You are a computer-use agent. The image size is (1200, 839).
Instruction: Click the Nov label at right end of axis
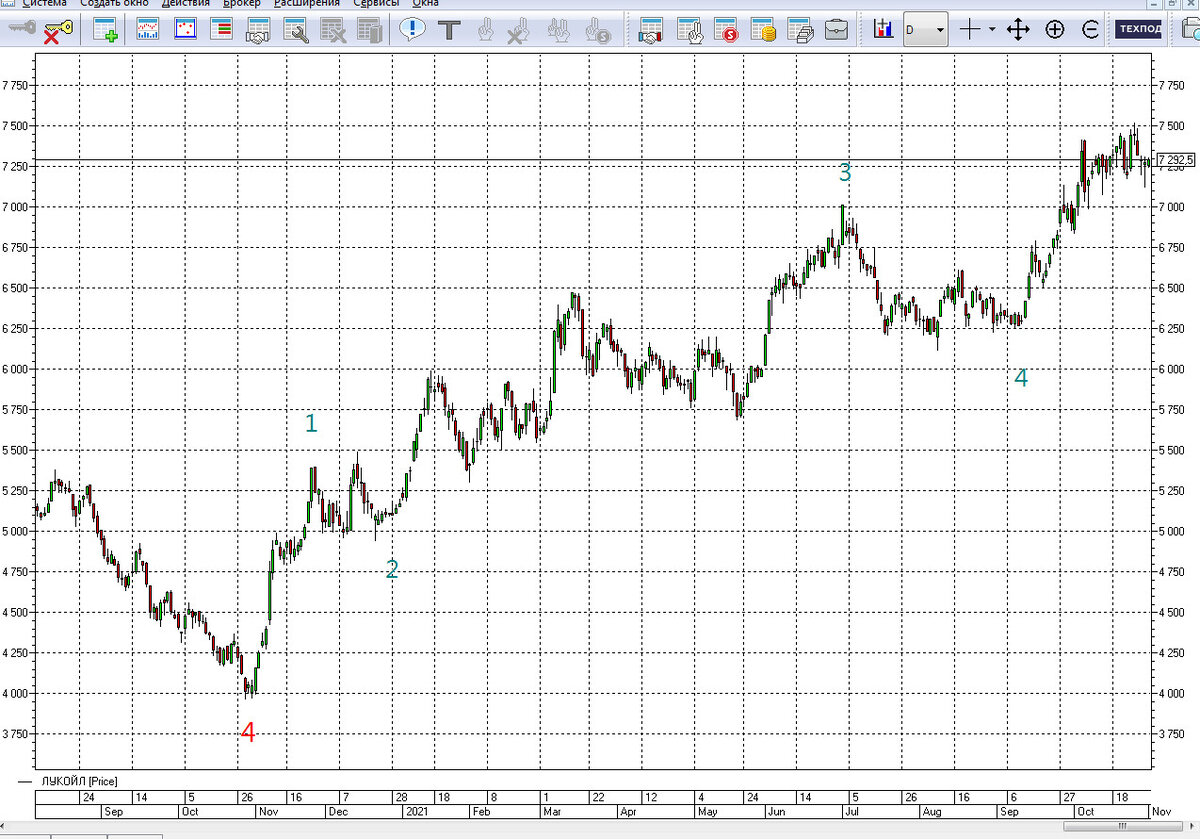1160,811
